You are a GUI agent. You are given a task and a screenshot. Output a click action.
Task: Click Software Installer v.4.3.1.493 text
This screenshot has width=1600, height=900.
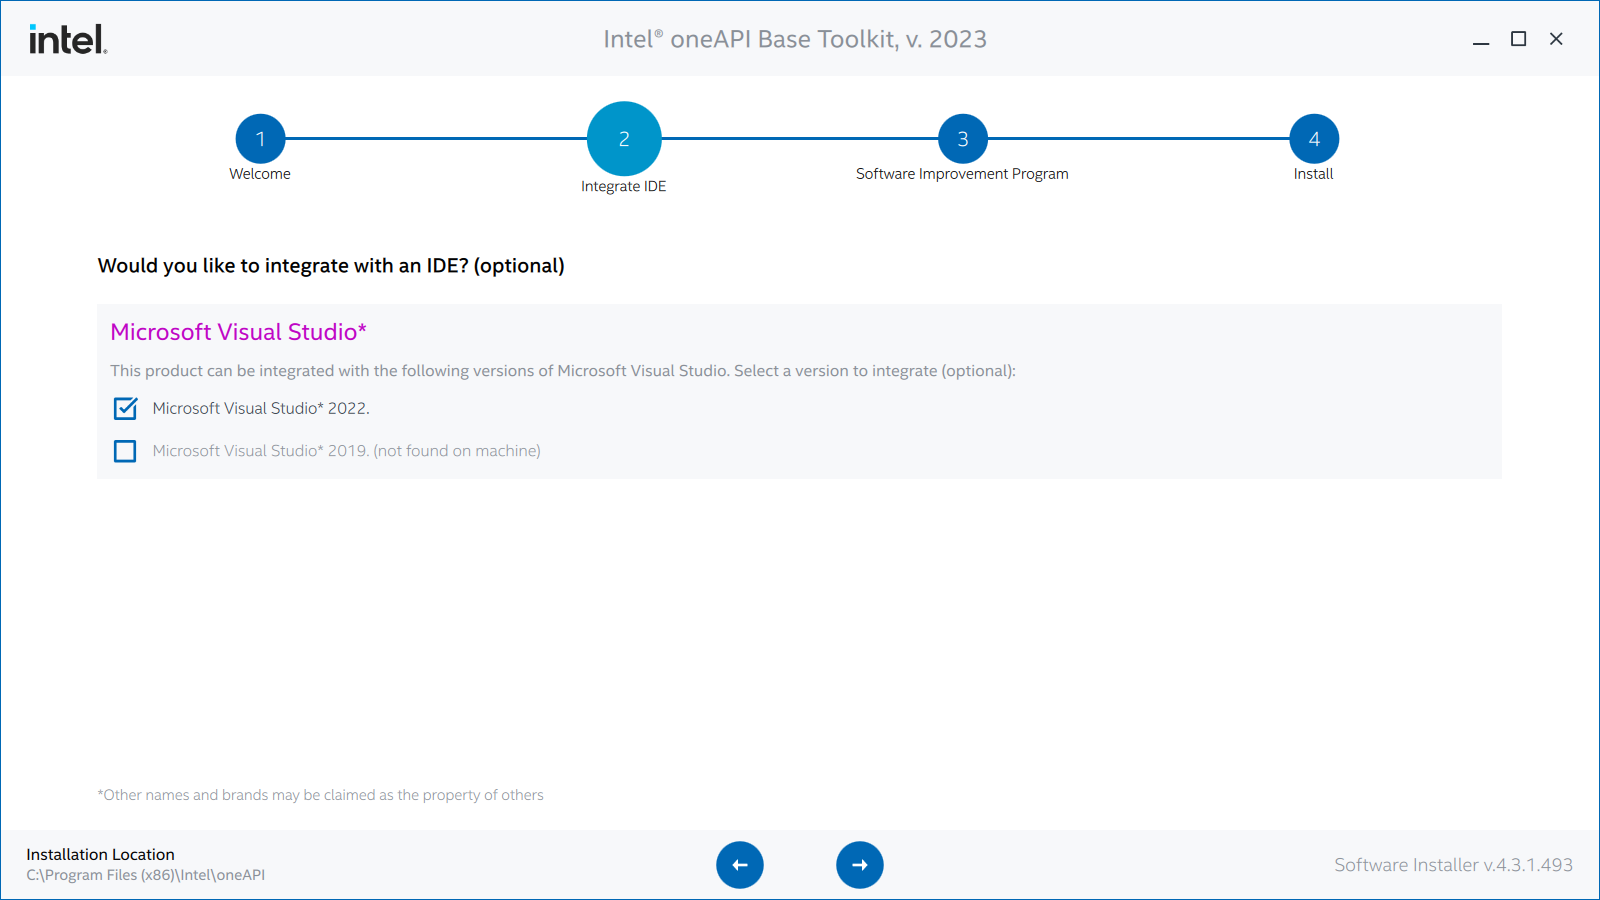1453,865
